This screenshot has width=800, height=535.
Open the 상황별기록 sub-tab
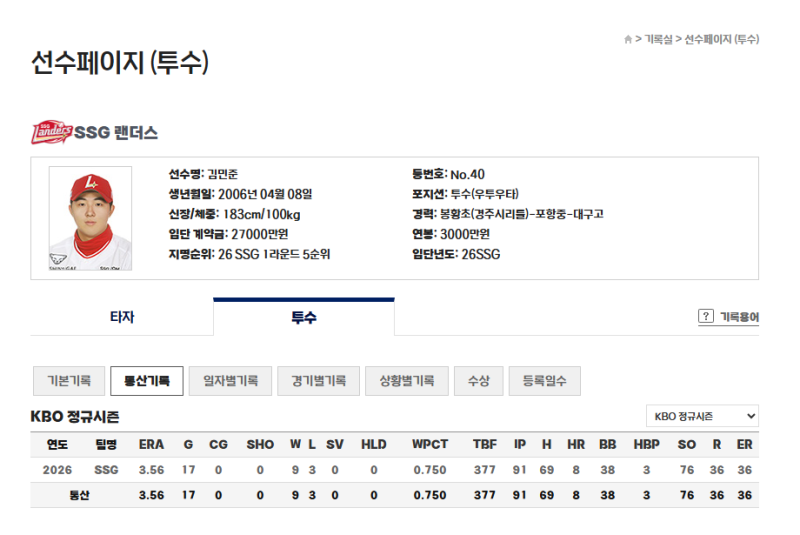coord(407,381)
